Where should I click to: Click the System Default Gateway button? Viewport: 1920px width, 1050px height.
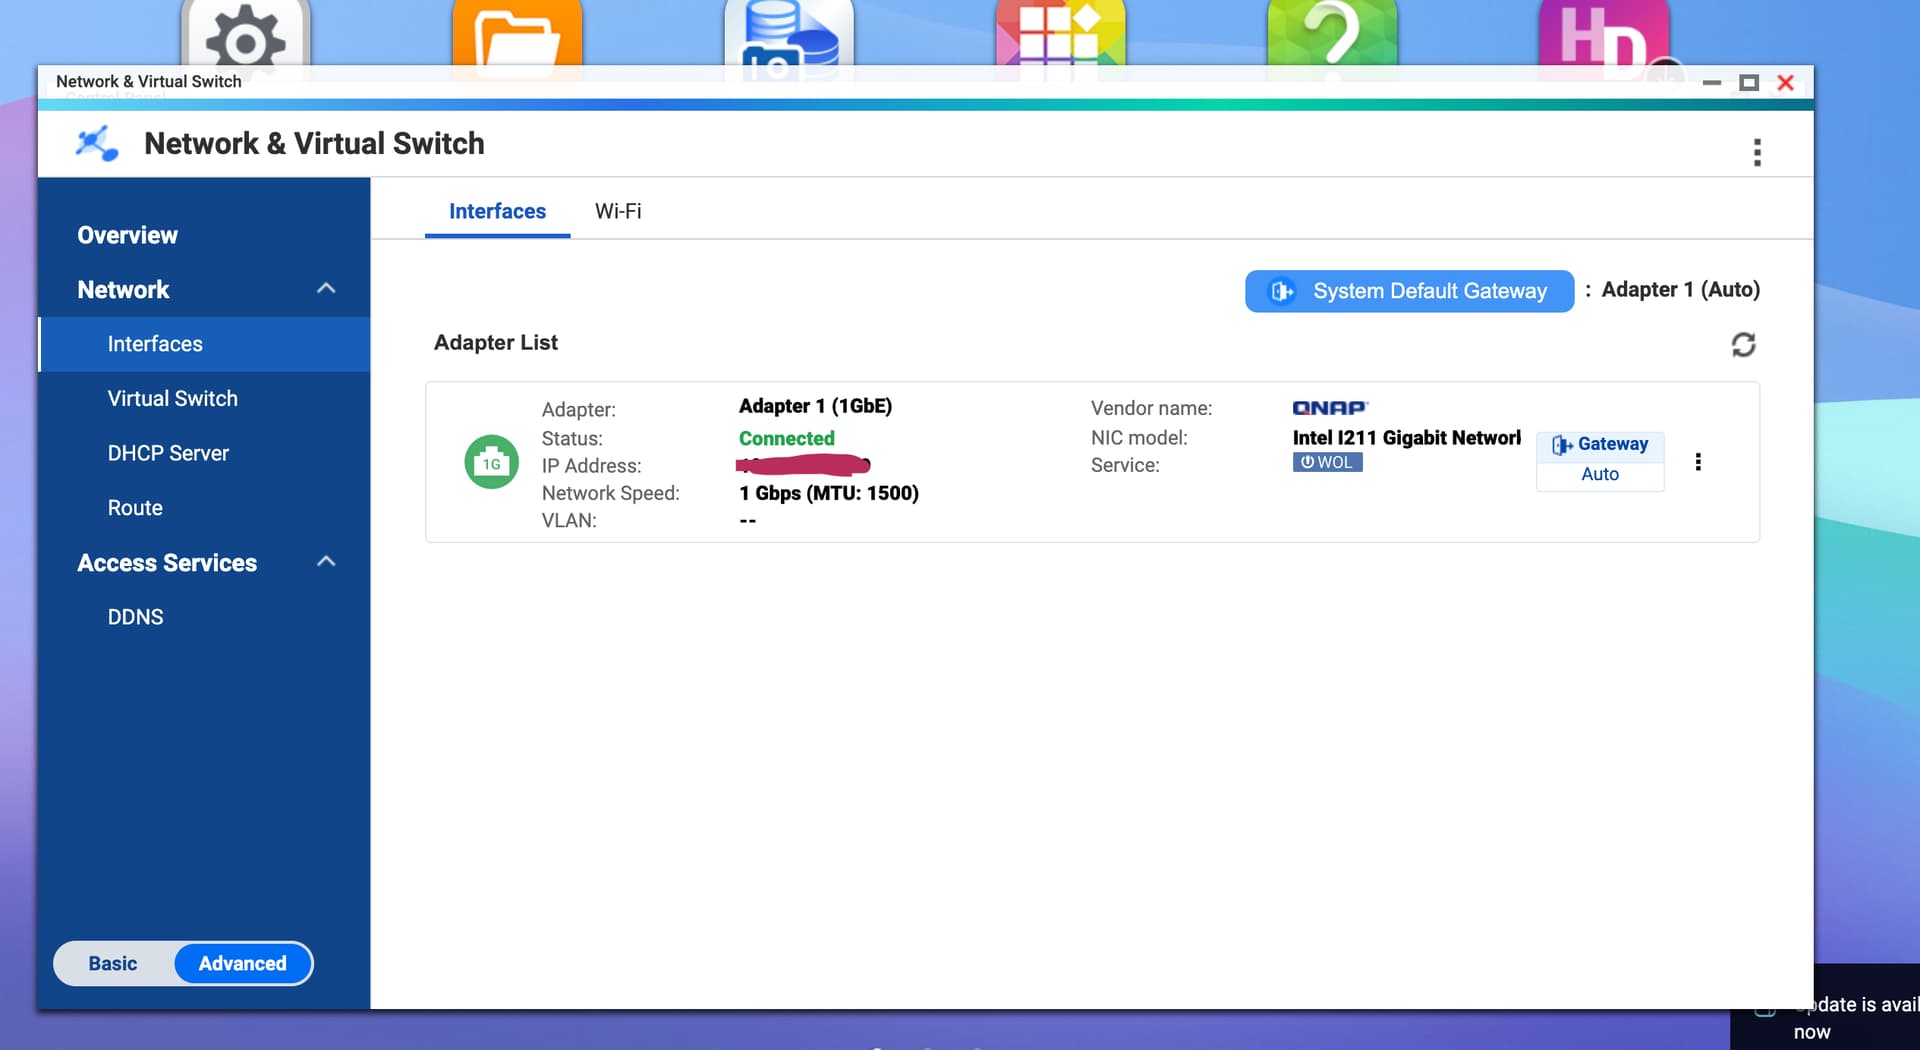1409,291
